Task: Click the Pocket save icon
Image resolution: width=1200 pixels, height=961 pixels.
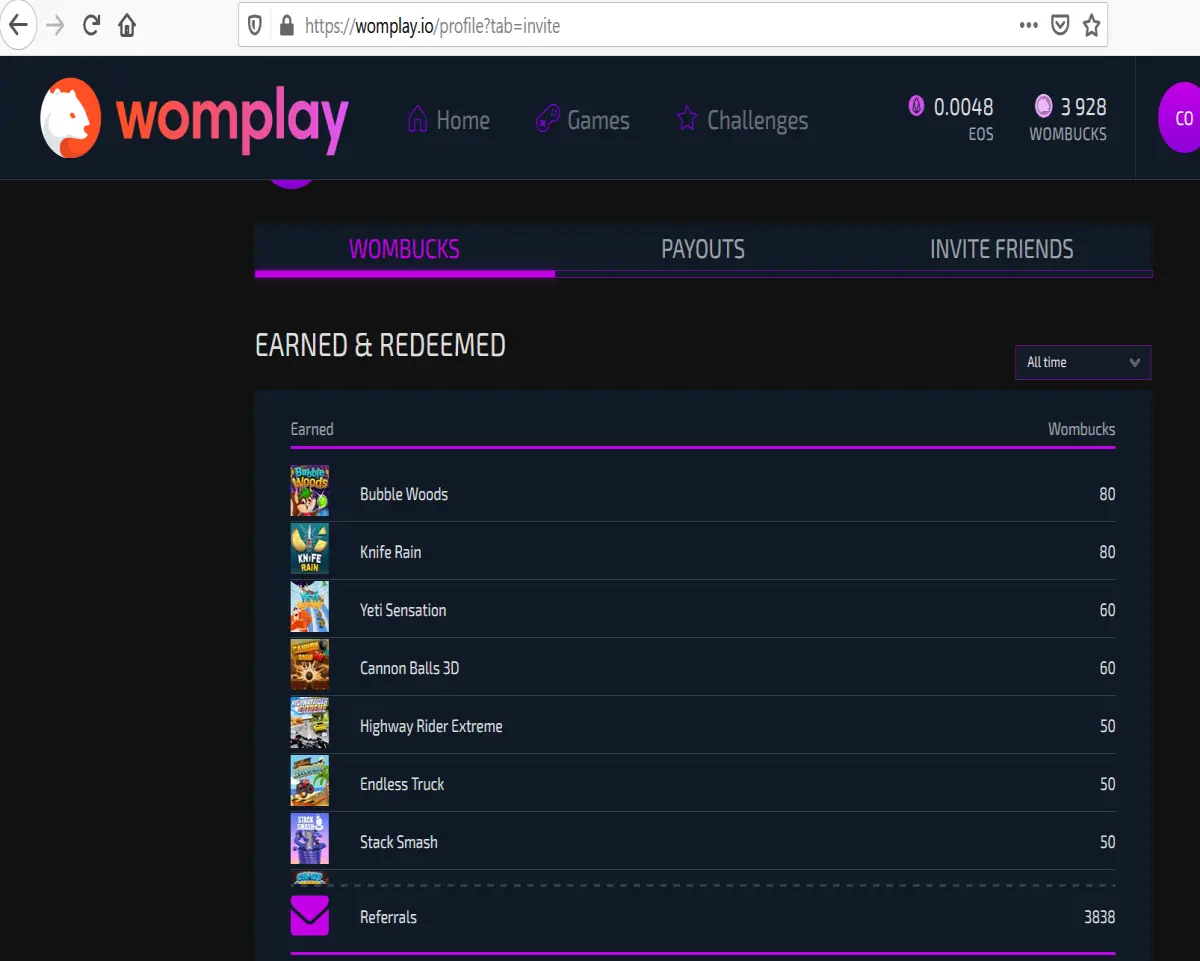Action: [x=1060, y=26]
